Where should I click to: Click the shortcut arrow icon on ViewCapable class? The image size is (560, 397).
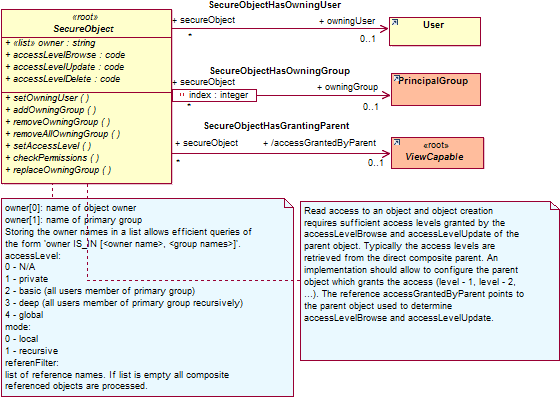tap(397, 142)
